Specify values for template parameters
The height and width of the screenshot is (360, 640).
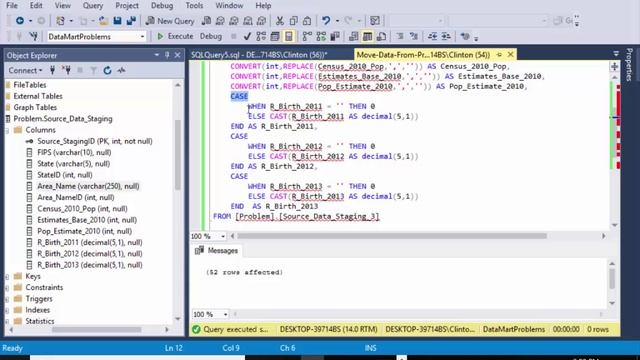pos(465,36)
